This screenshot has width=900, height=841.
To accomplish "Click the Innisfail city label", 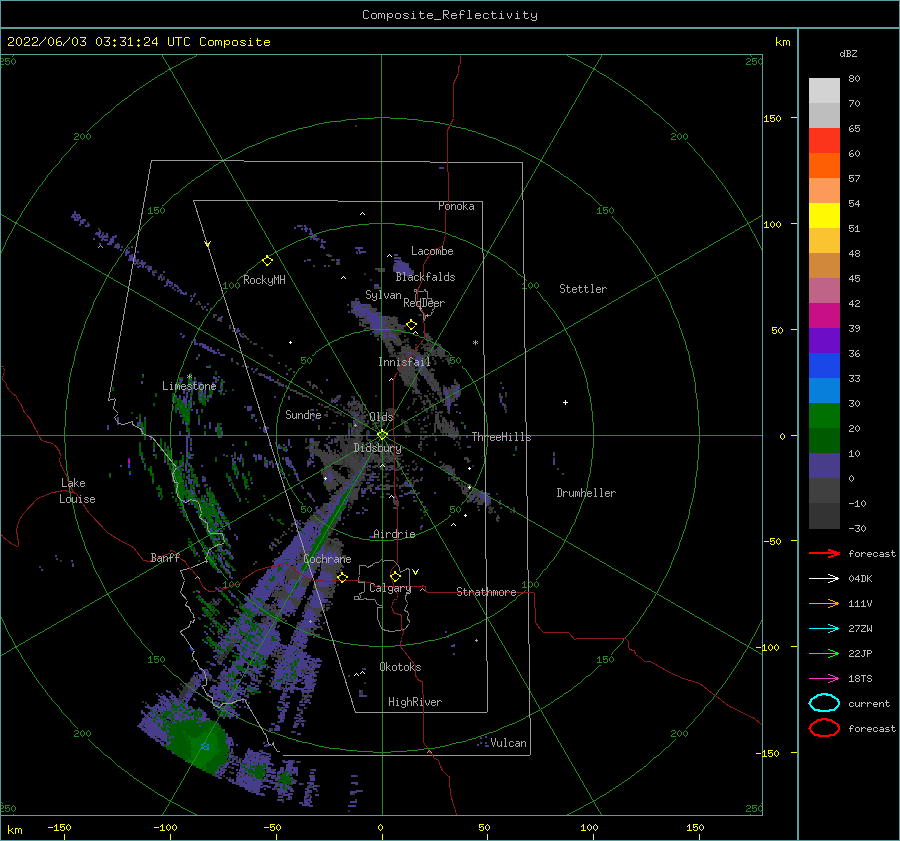I will coord(404,362).
